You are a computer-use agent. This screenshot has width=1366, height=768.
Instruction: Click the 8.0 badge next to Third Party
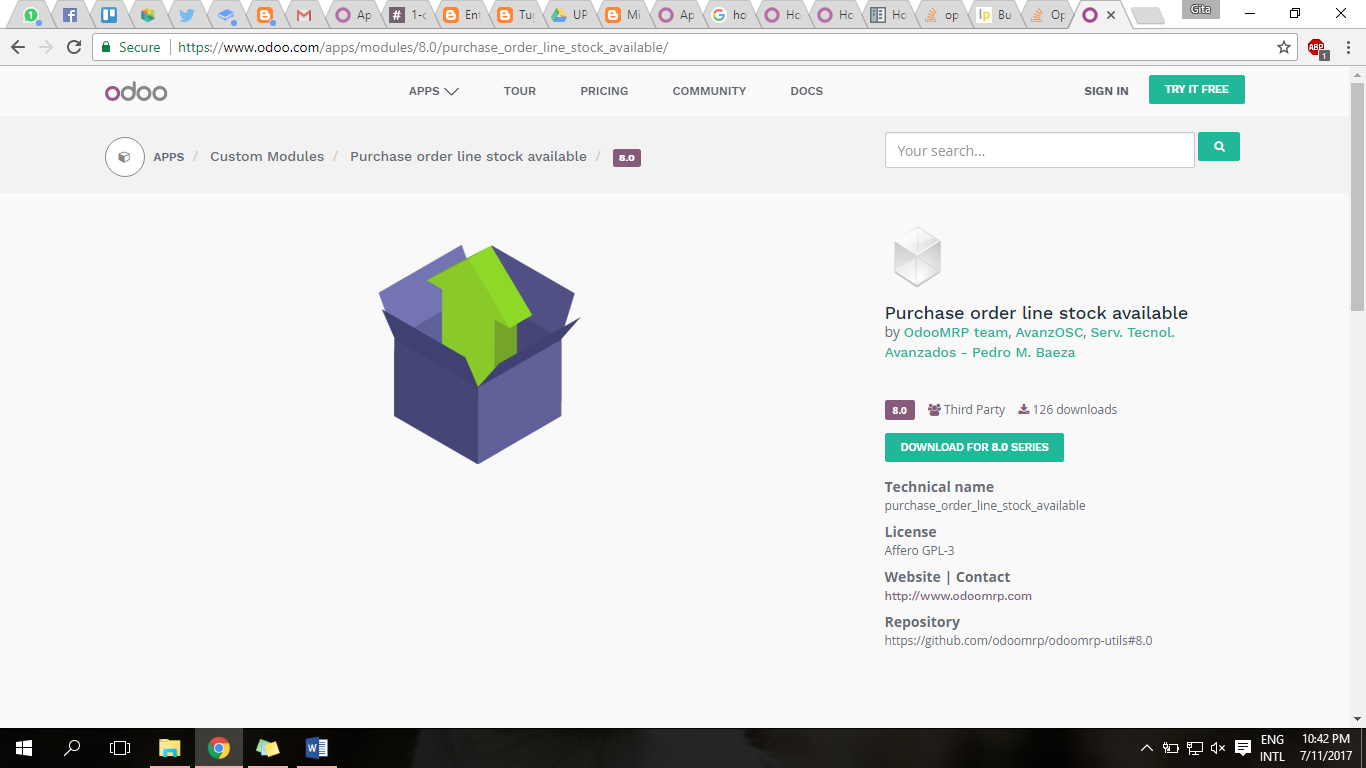[899, 410]
